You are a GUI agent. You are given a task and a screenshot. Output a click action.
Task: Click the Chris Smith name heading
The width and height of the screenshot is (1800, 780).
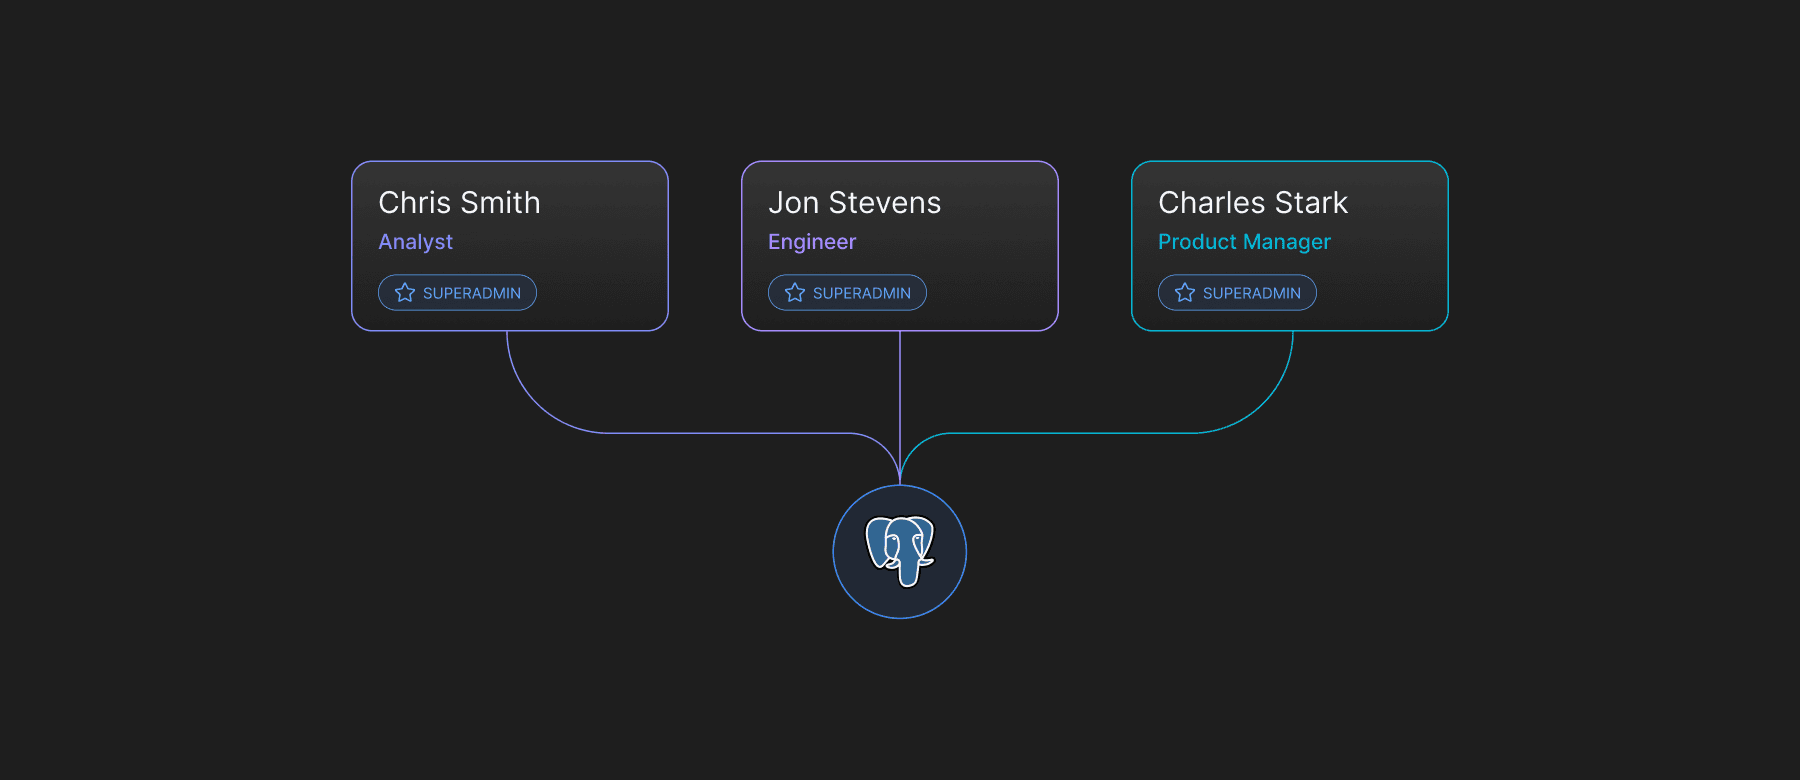pos(459,203)
